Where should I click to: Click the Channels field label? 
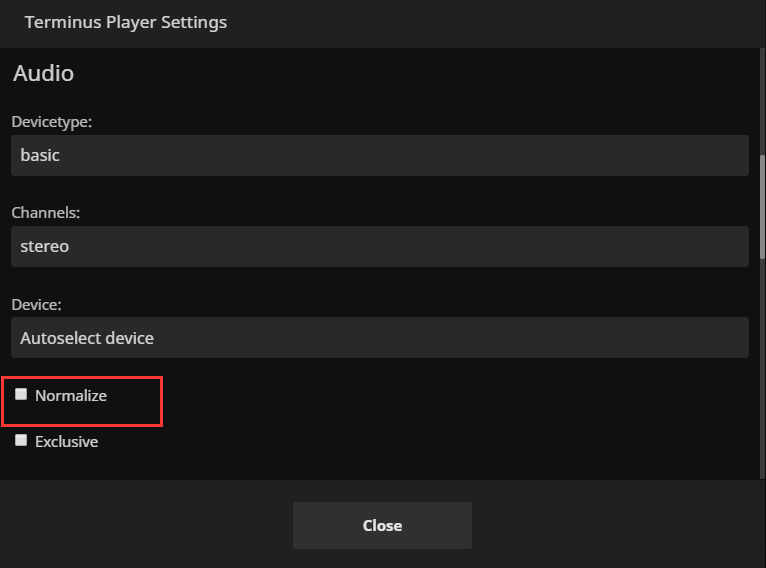click(46, 213)
